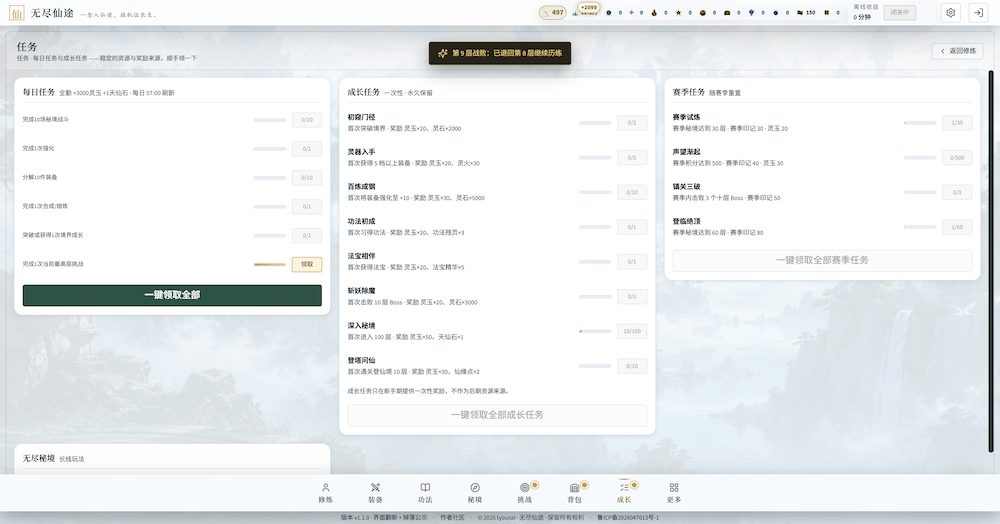Click the 每日任务 panel heading

[39, 92]
